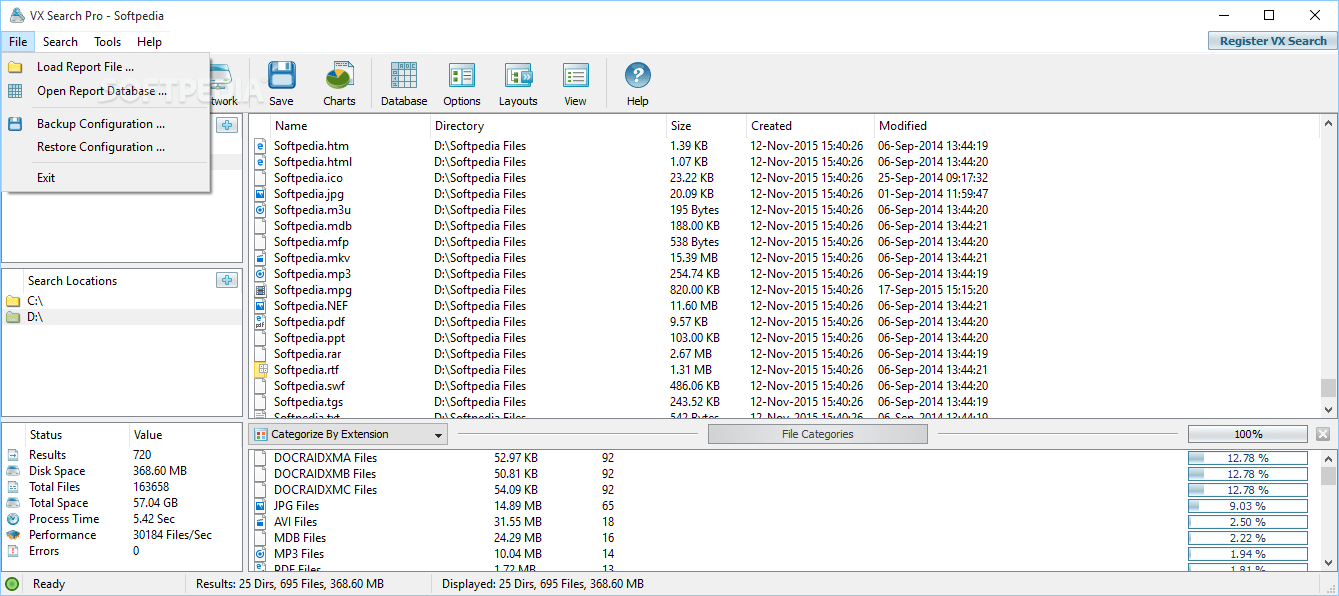
Task: Click the file icon of Softpedia.pdf
Action: [260, 322]
